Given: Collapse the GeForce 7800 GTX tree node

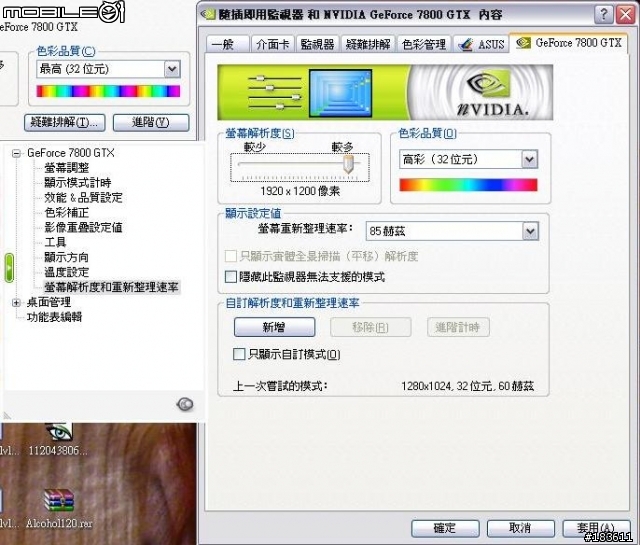Looking at the screenshot, I should click(x=16, y=153).
